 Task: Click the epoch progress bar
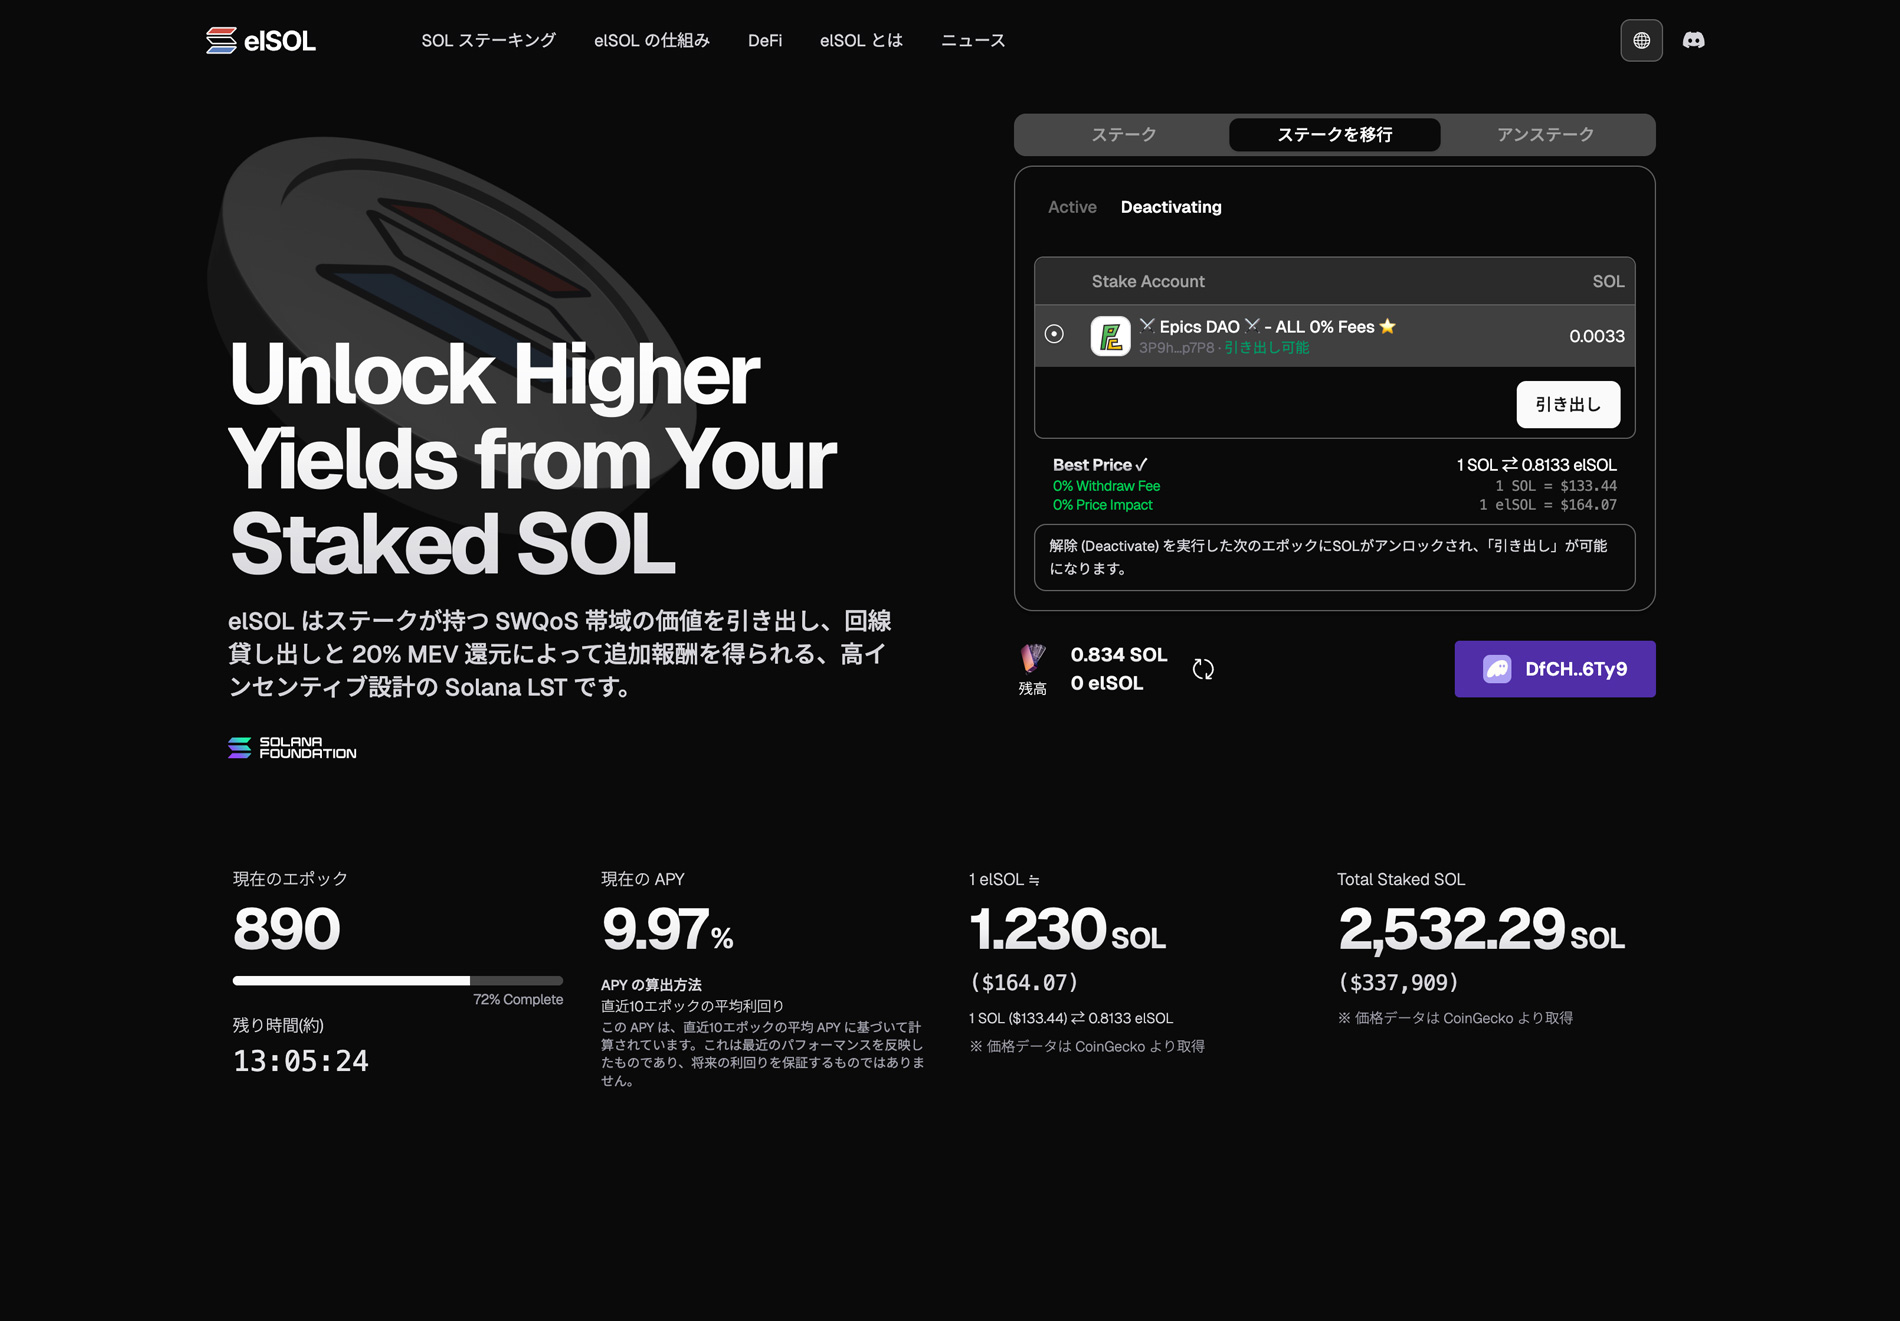point(397,981)
